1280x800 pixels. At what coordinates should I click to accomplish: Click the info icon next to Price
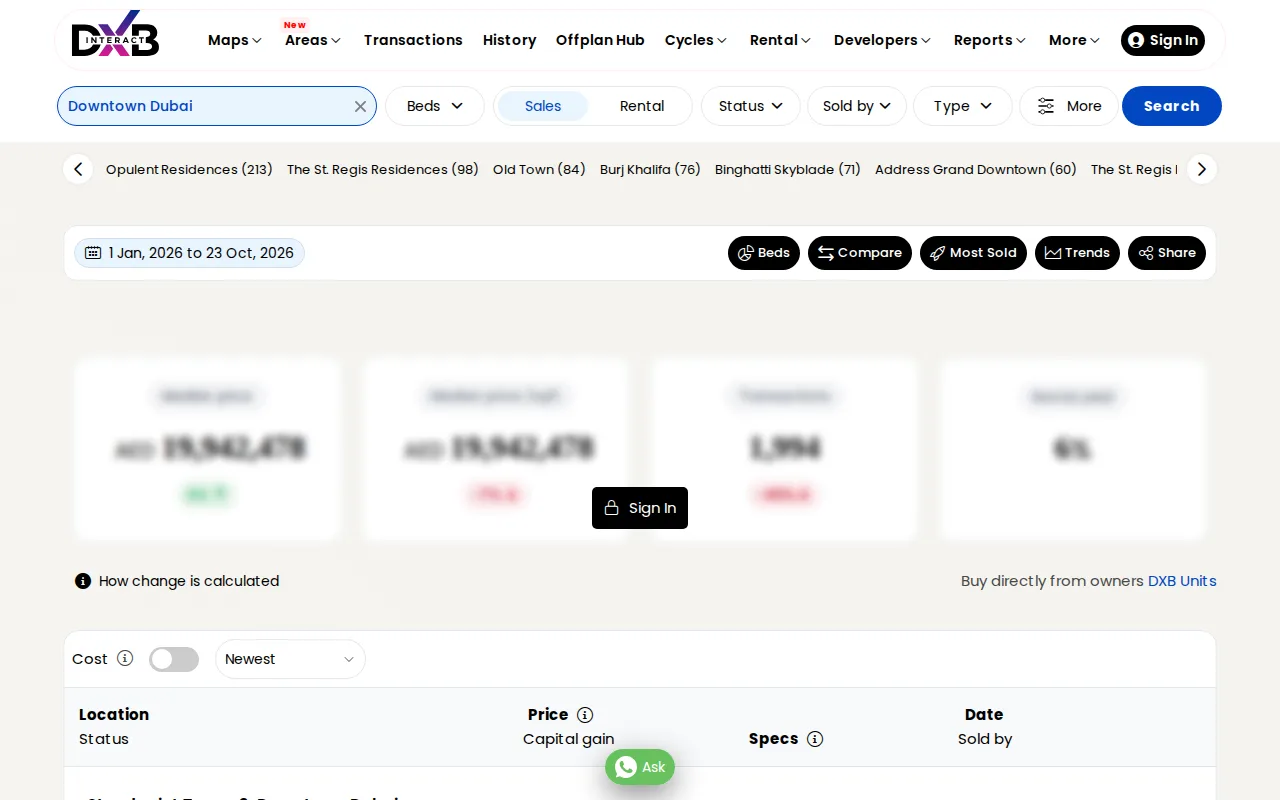tap(585, 715)
